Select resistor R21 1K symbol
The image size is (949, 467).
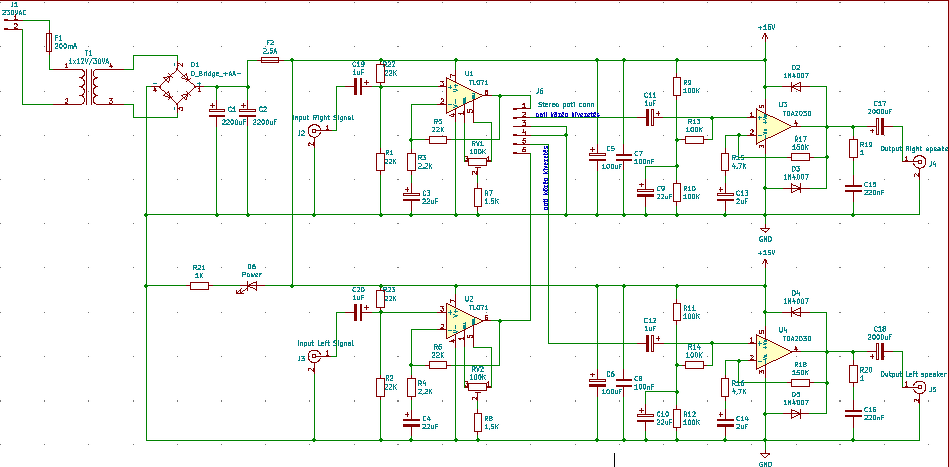[199, 286]
